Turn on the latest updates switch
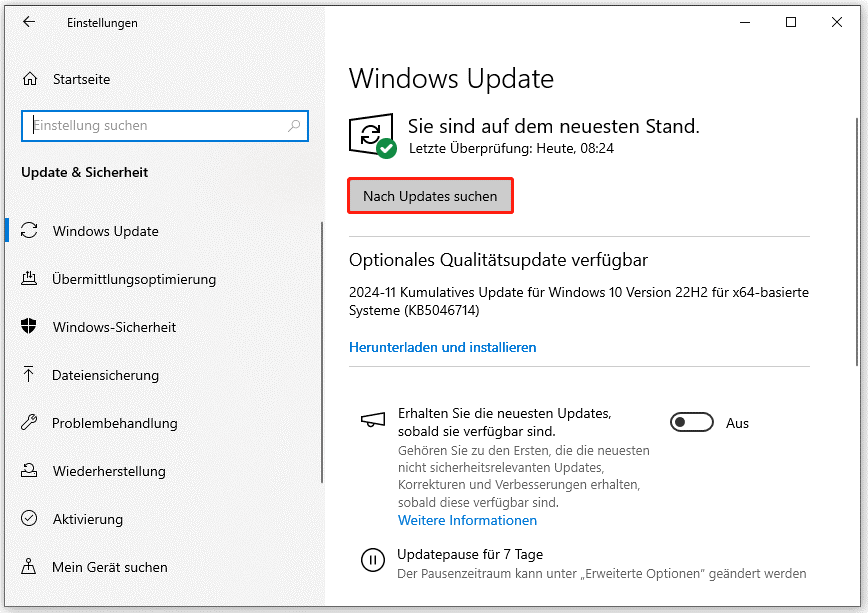The image size is (868, 613). [x=691, y=423]
